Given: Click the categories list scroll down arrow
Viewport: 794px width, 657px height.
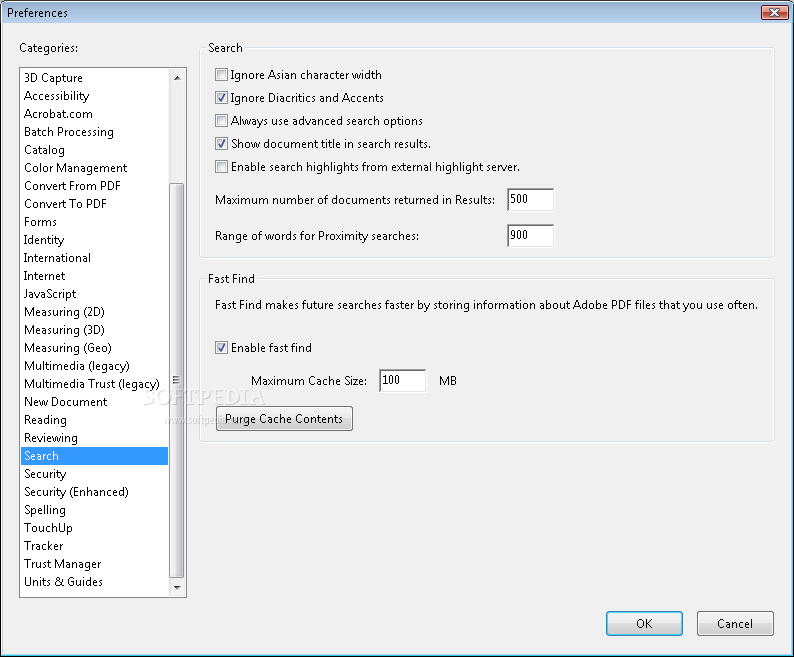Looking at the screenshot, I should 177,588.
